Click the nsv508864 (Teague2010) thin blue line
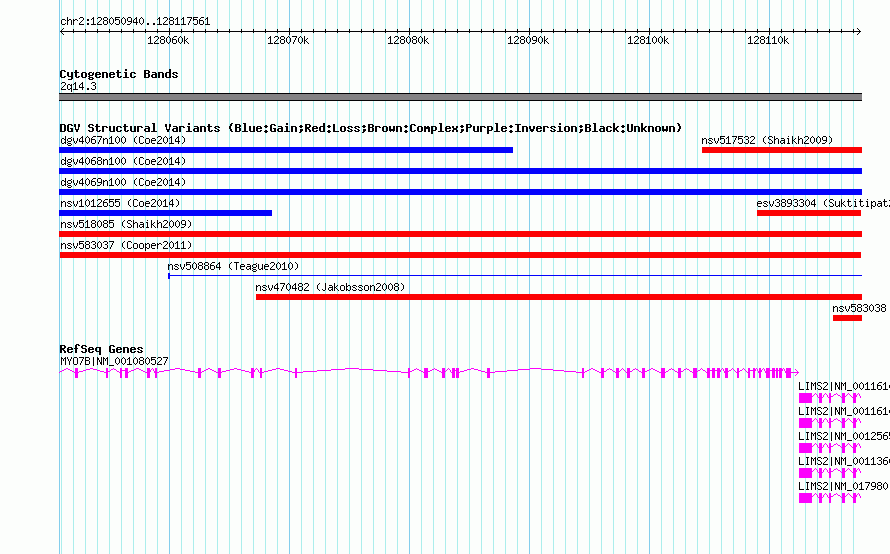The image size is (890, 554). [515, 276]
